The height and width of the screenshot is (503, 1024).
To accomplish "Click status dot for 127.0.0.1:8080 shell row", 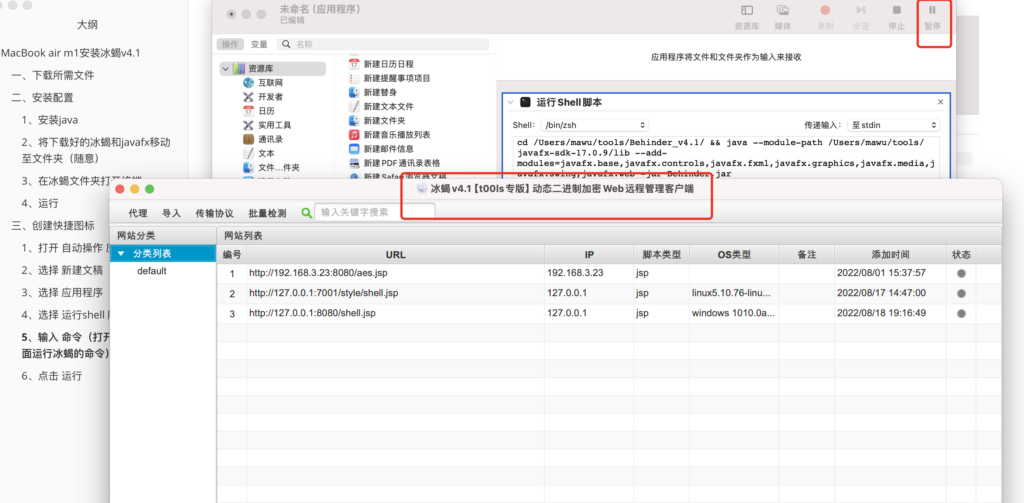I will pos(961,314).
